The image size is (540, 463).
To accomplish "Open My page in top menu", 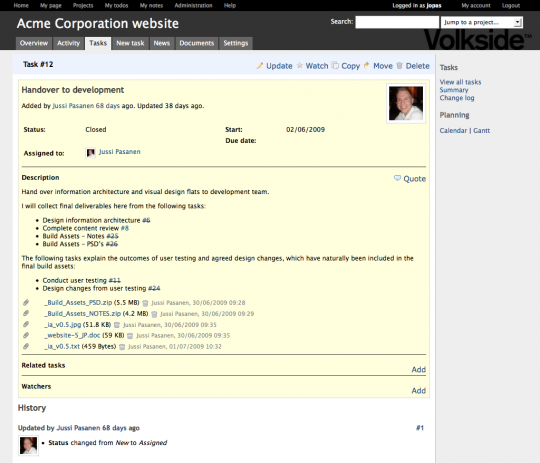I will (51, 6).
